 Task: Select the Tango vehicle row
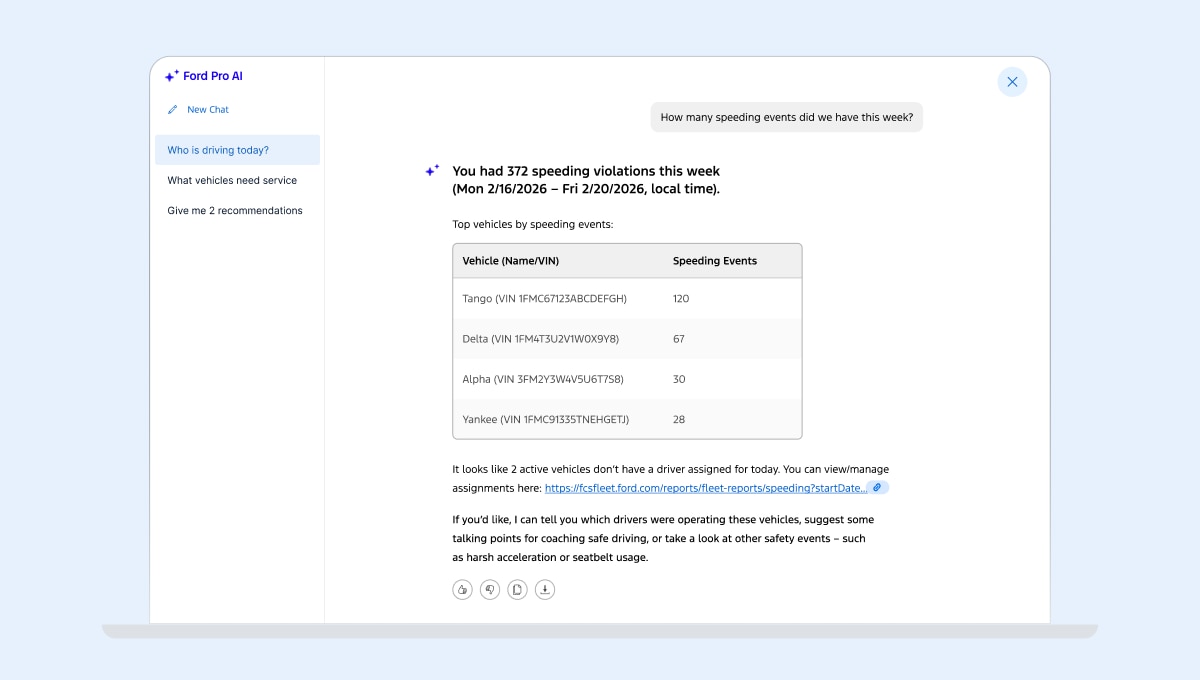click(x=627, y=298)
